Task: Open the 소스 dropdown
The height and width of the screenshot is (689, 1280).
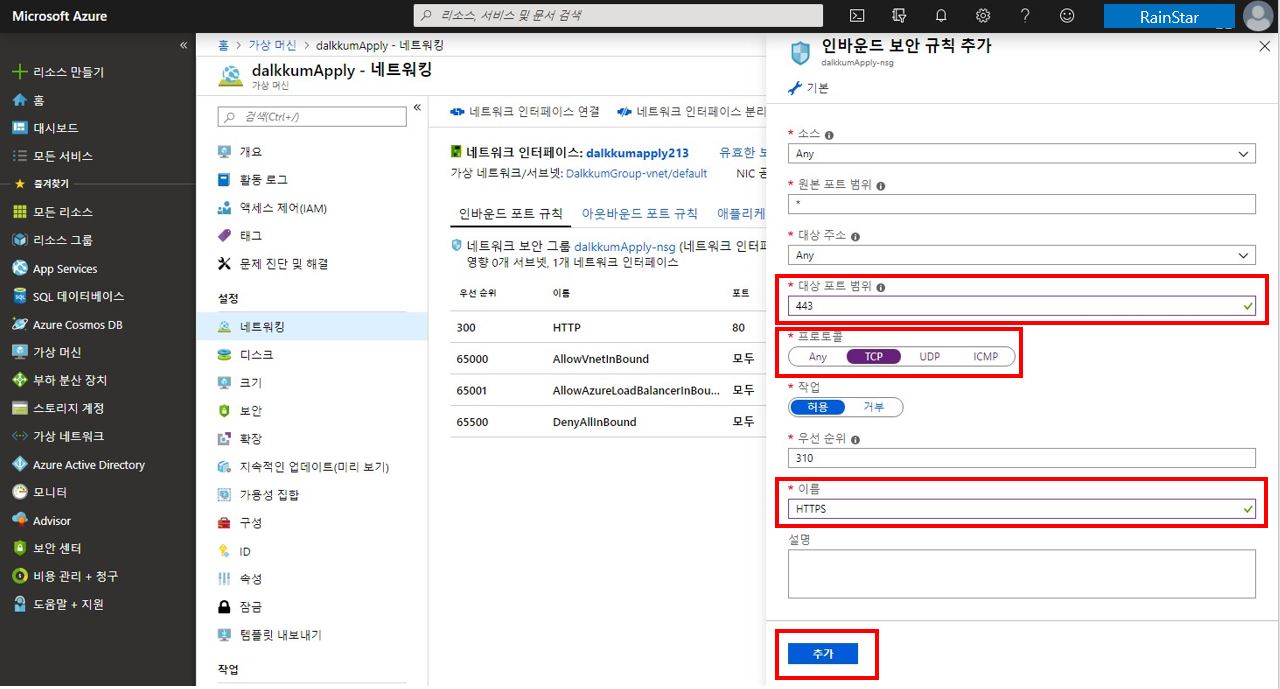Action: 1021,154
